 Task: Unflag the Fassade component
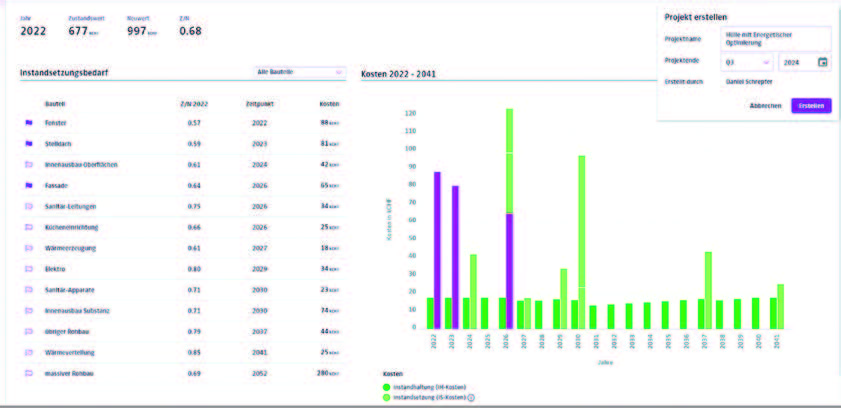(29, 186)
